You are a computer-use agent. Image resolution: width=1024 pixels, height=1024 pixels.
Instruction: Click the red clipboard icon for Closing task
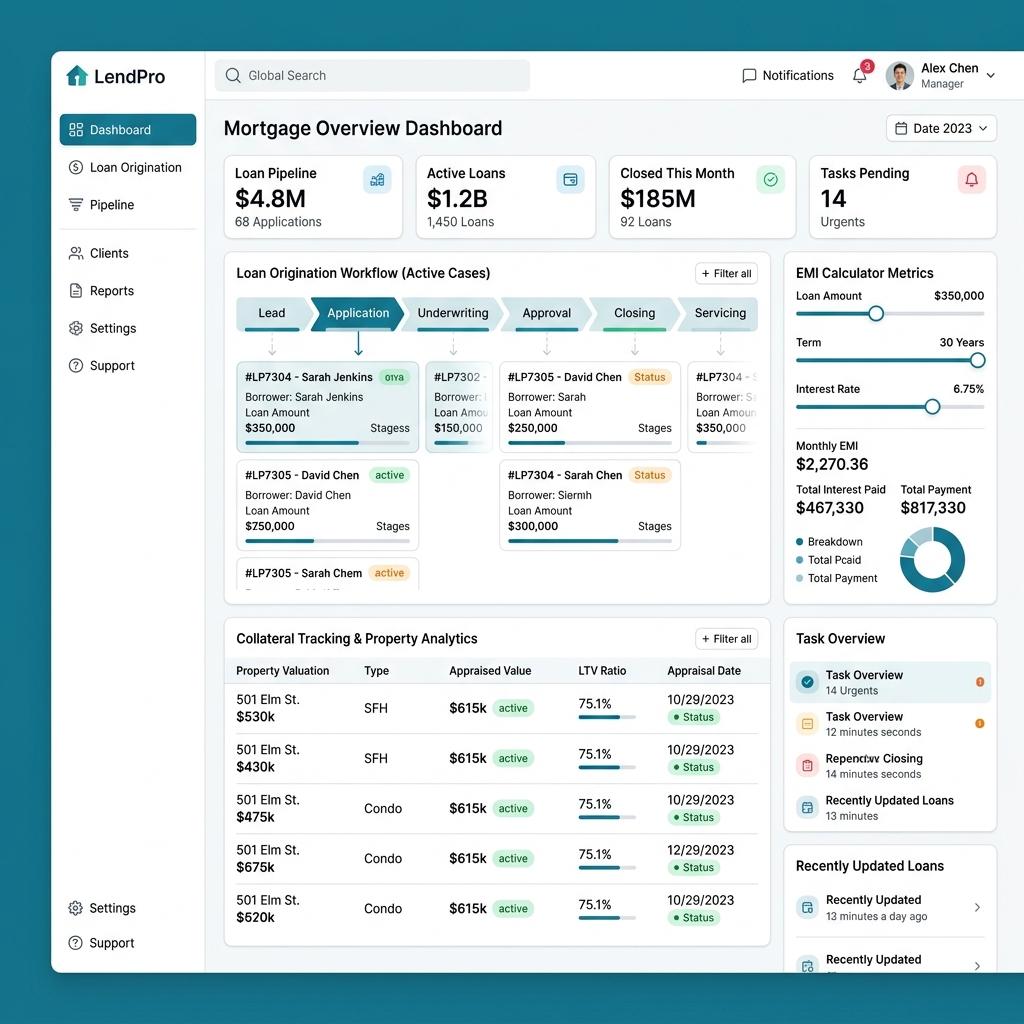[807, 766]
